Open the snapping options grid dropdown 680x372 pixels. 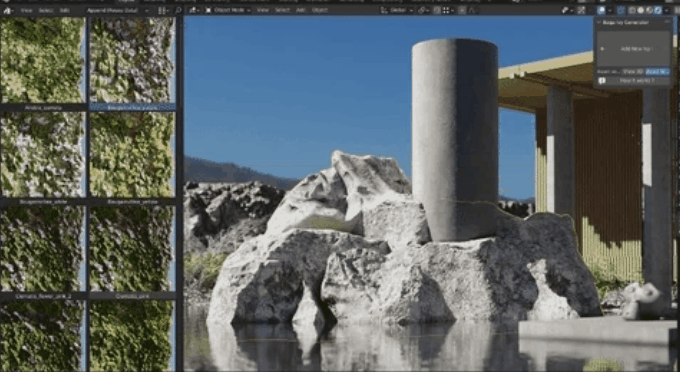[447, 10]
